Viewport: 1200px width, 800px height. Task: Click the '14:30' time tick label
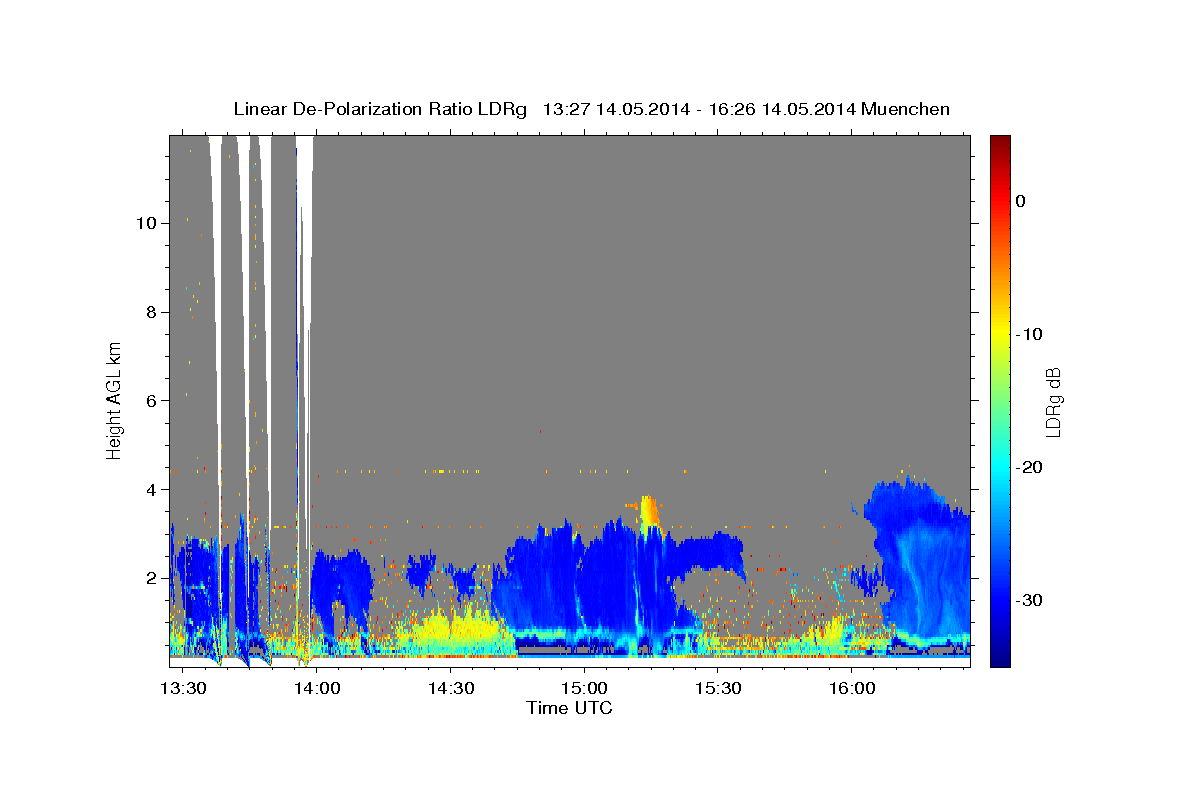pos(450,688)
